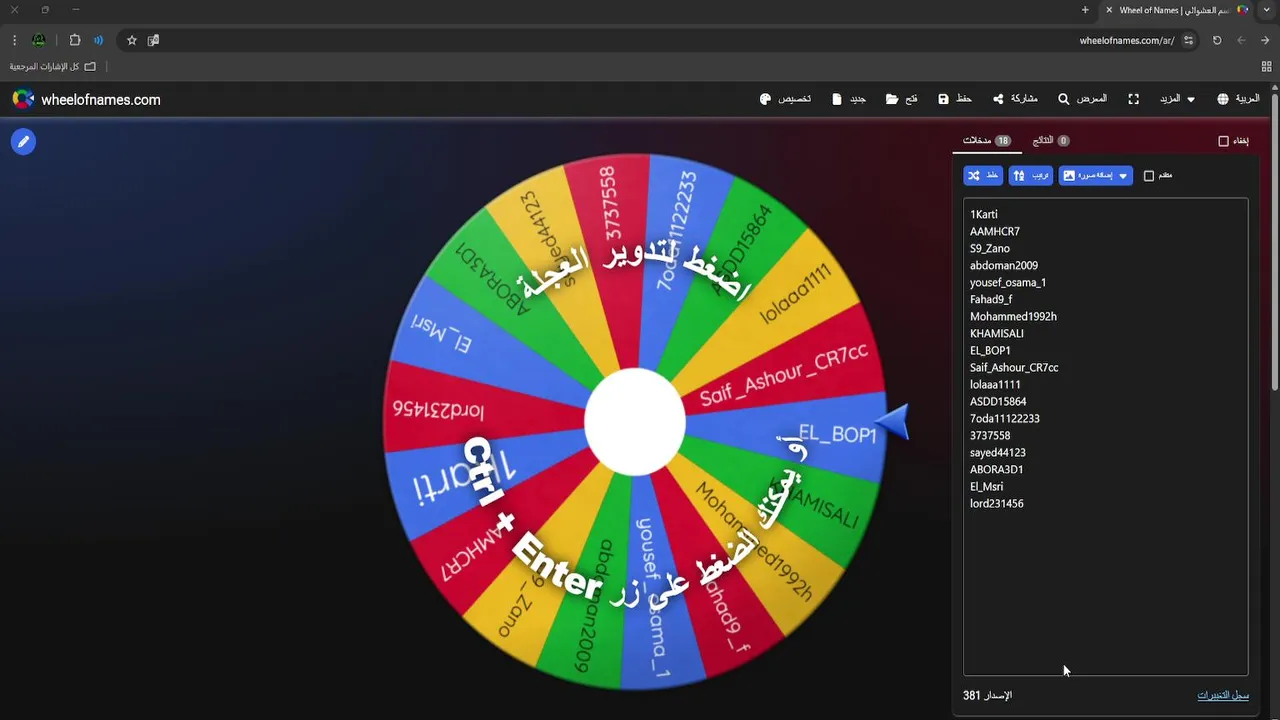Close the Wheel of Names tab

1109,10
